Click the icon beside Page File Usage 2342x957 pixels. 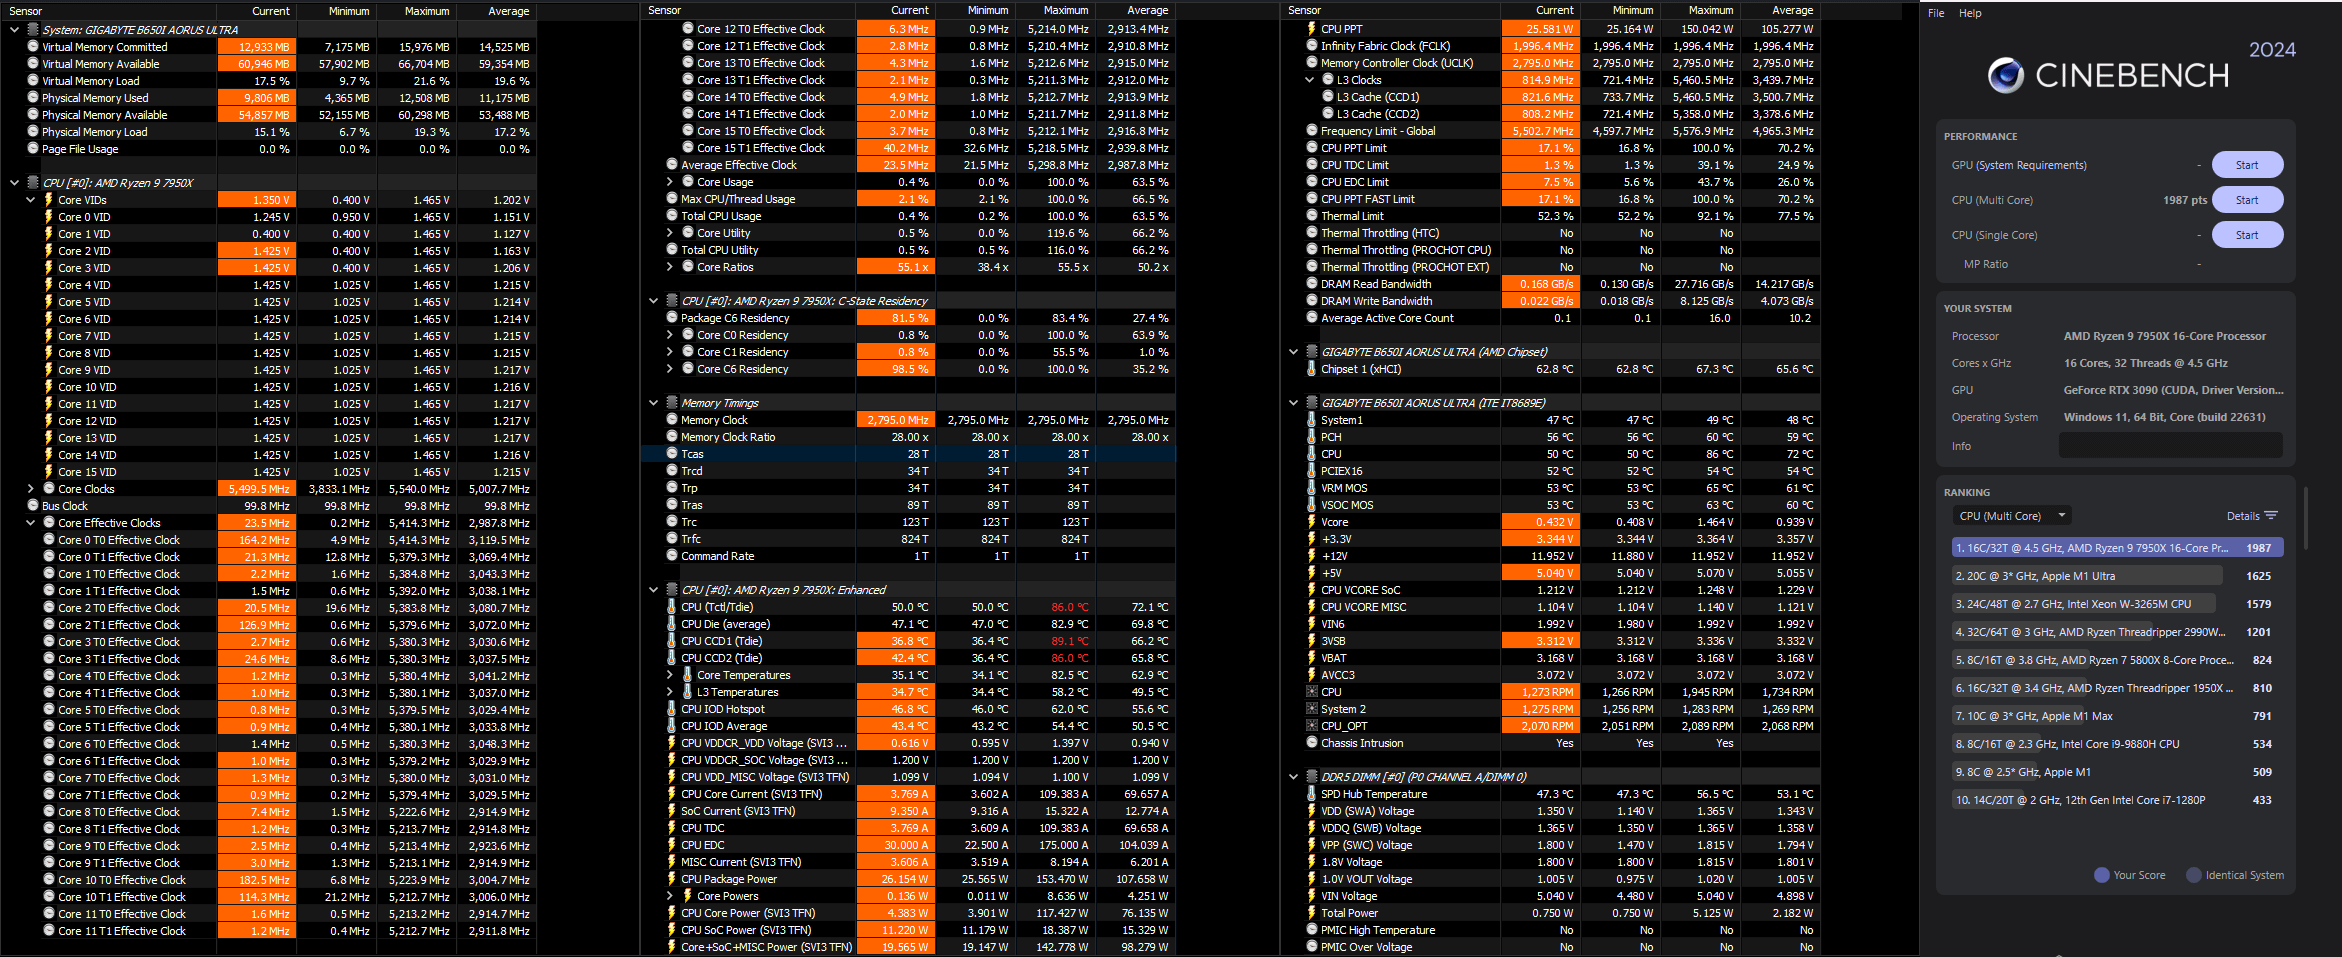(x=33, y=148)
